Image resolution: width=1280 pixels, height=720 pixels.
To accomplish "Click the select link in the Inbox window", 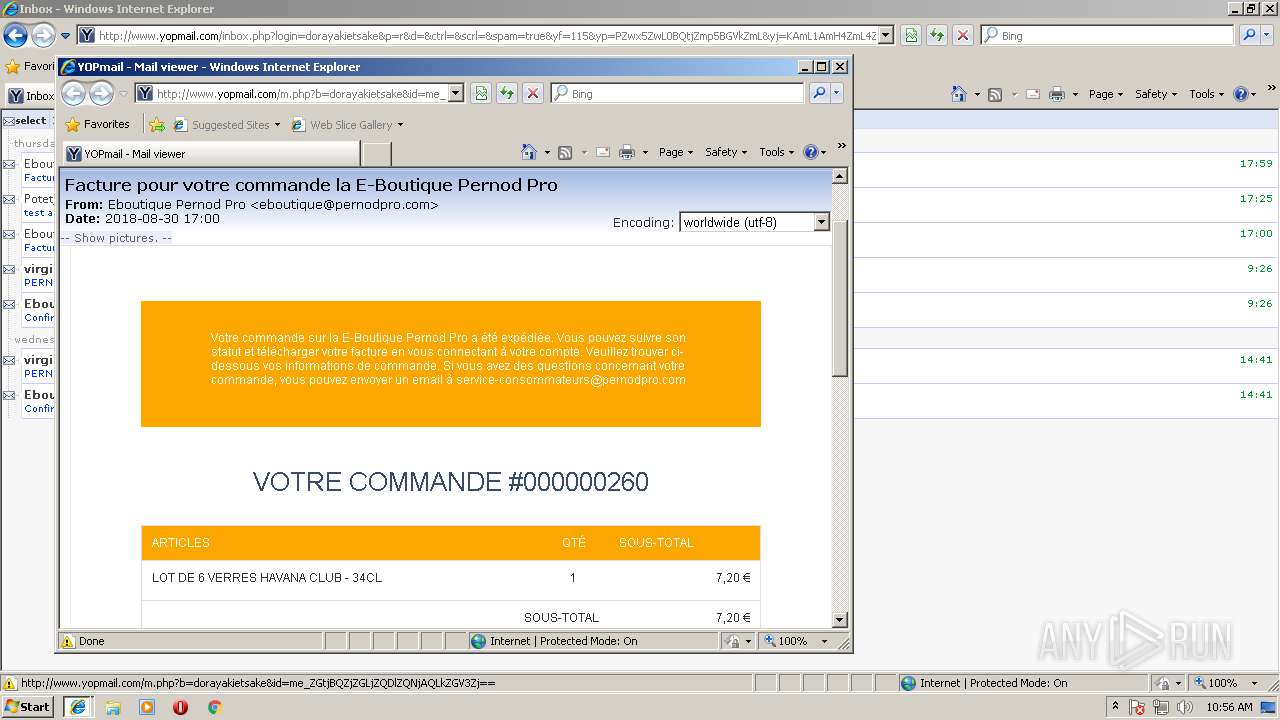I will tap(30, 121).
